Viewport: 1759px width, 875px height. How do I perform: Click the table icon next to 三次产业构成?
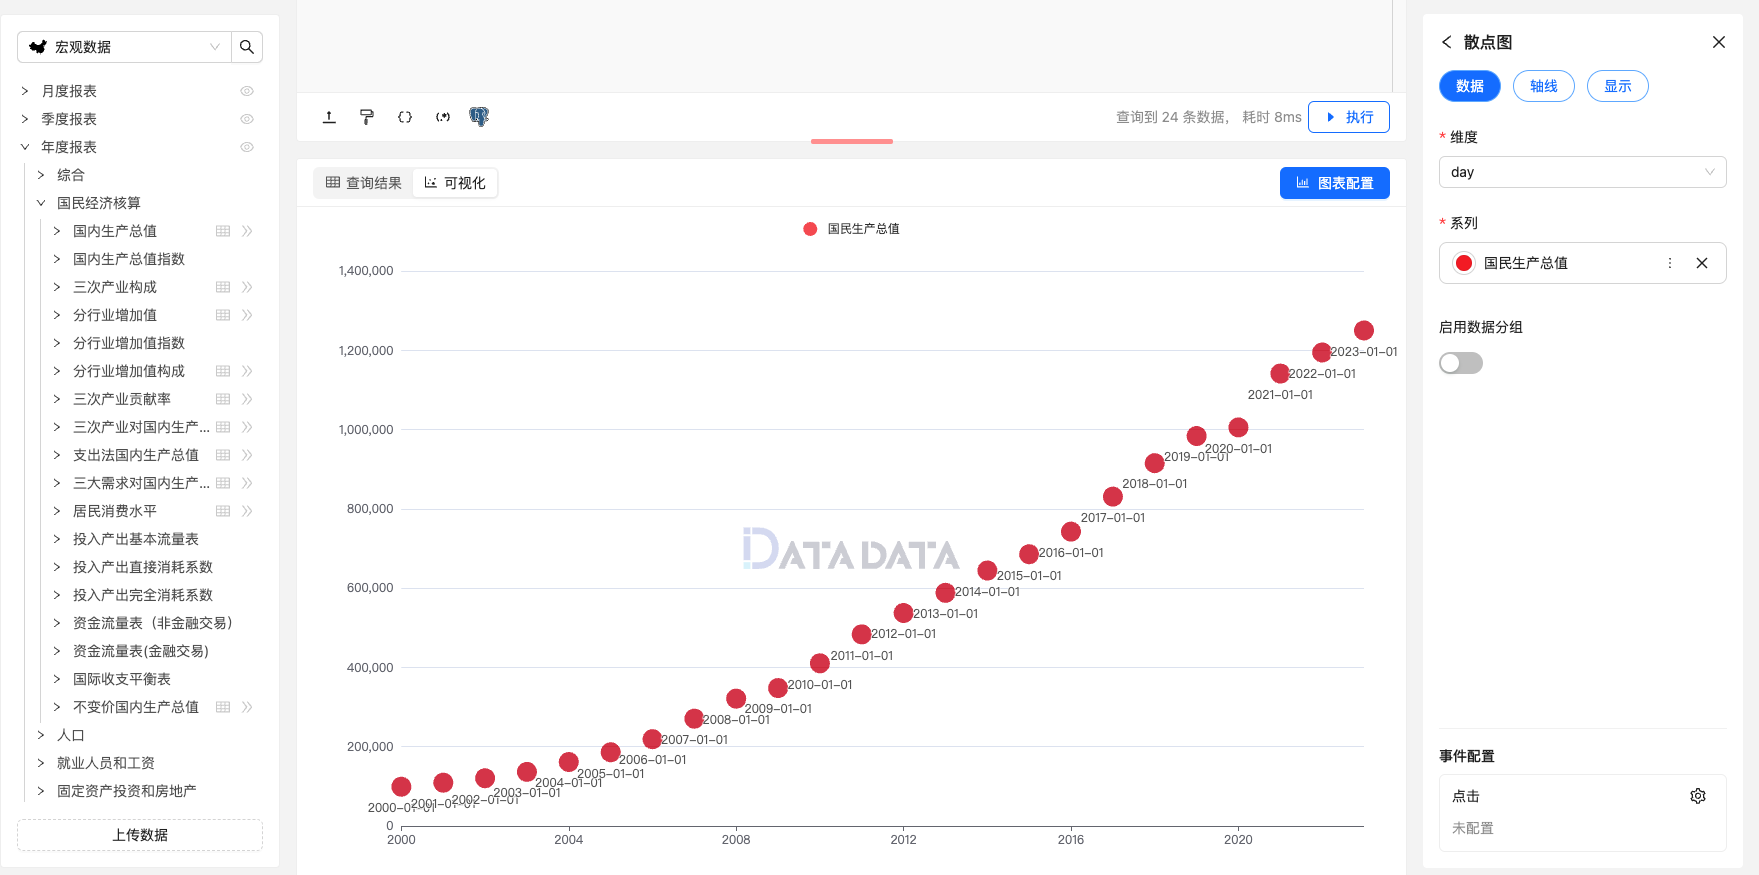click(223, 287)
